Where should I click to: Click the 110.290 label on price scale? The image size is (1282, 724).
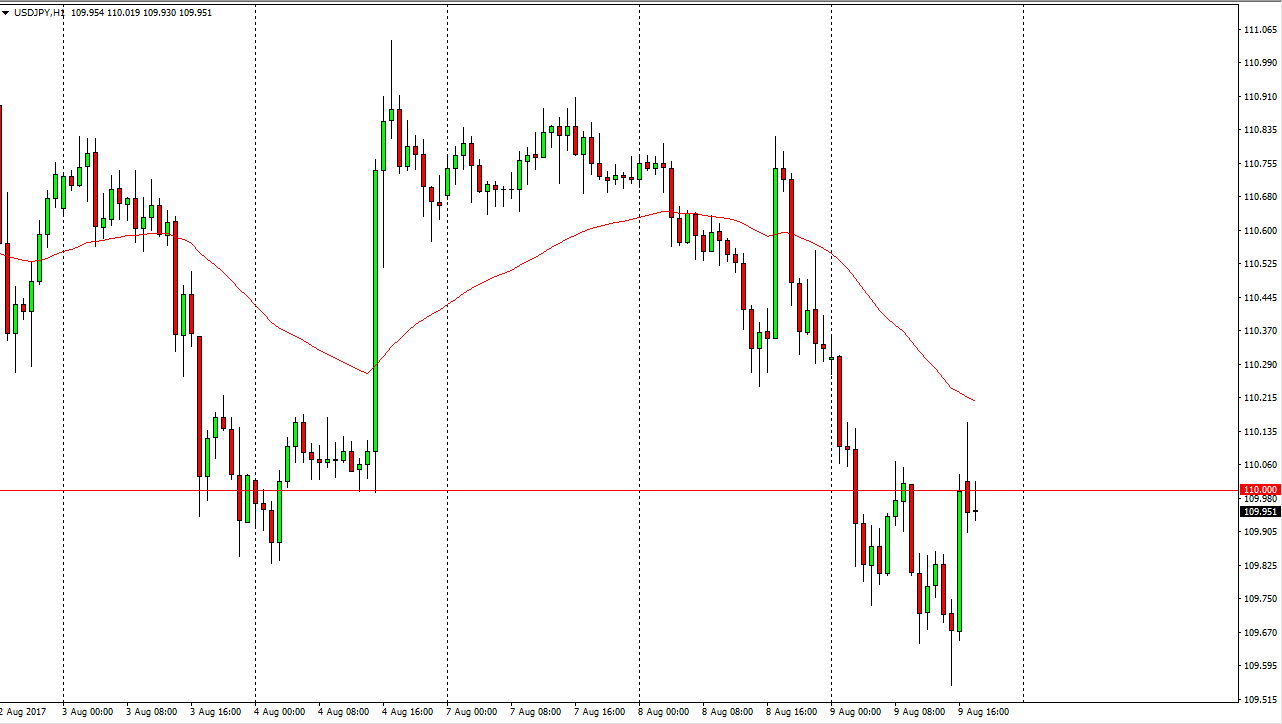tap(1259, 364)
